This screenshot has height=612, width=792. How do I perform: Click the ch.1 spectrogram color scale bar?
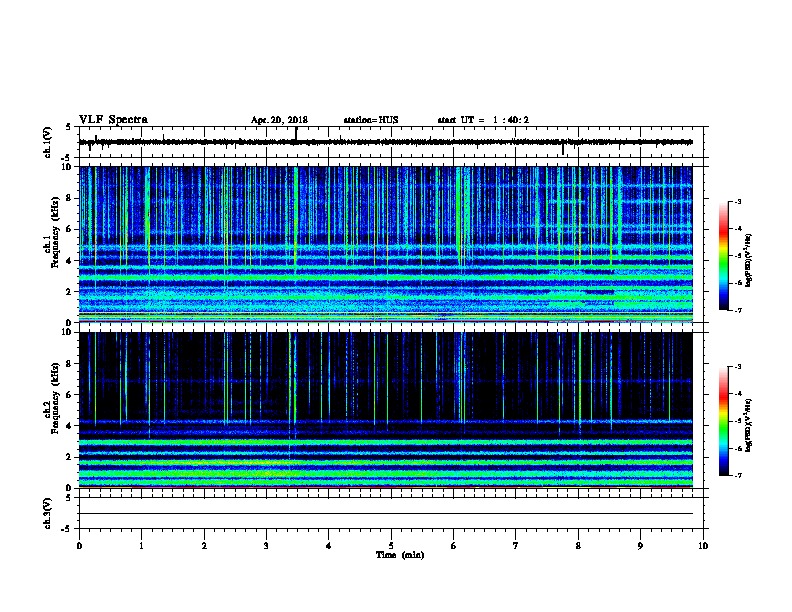click(x=724, y=256)
